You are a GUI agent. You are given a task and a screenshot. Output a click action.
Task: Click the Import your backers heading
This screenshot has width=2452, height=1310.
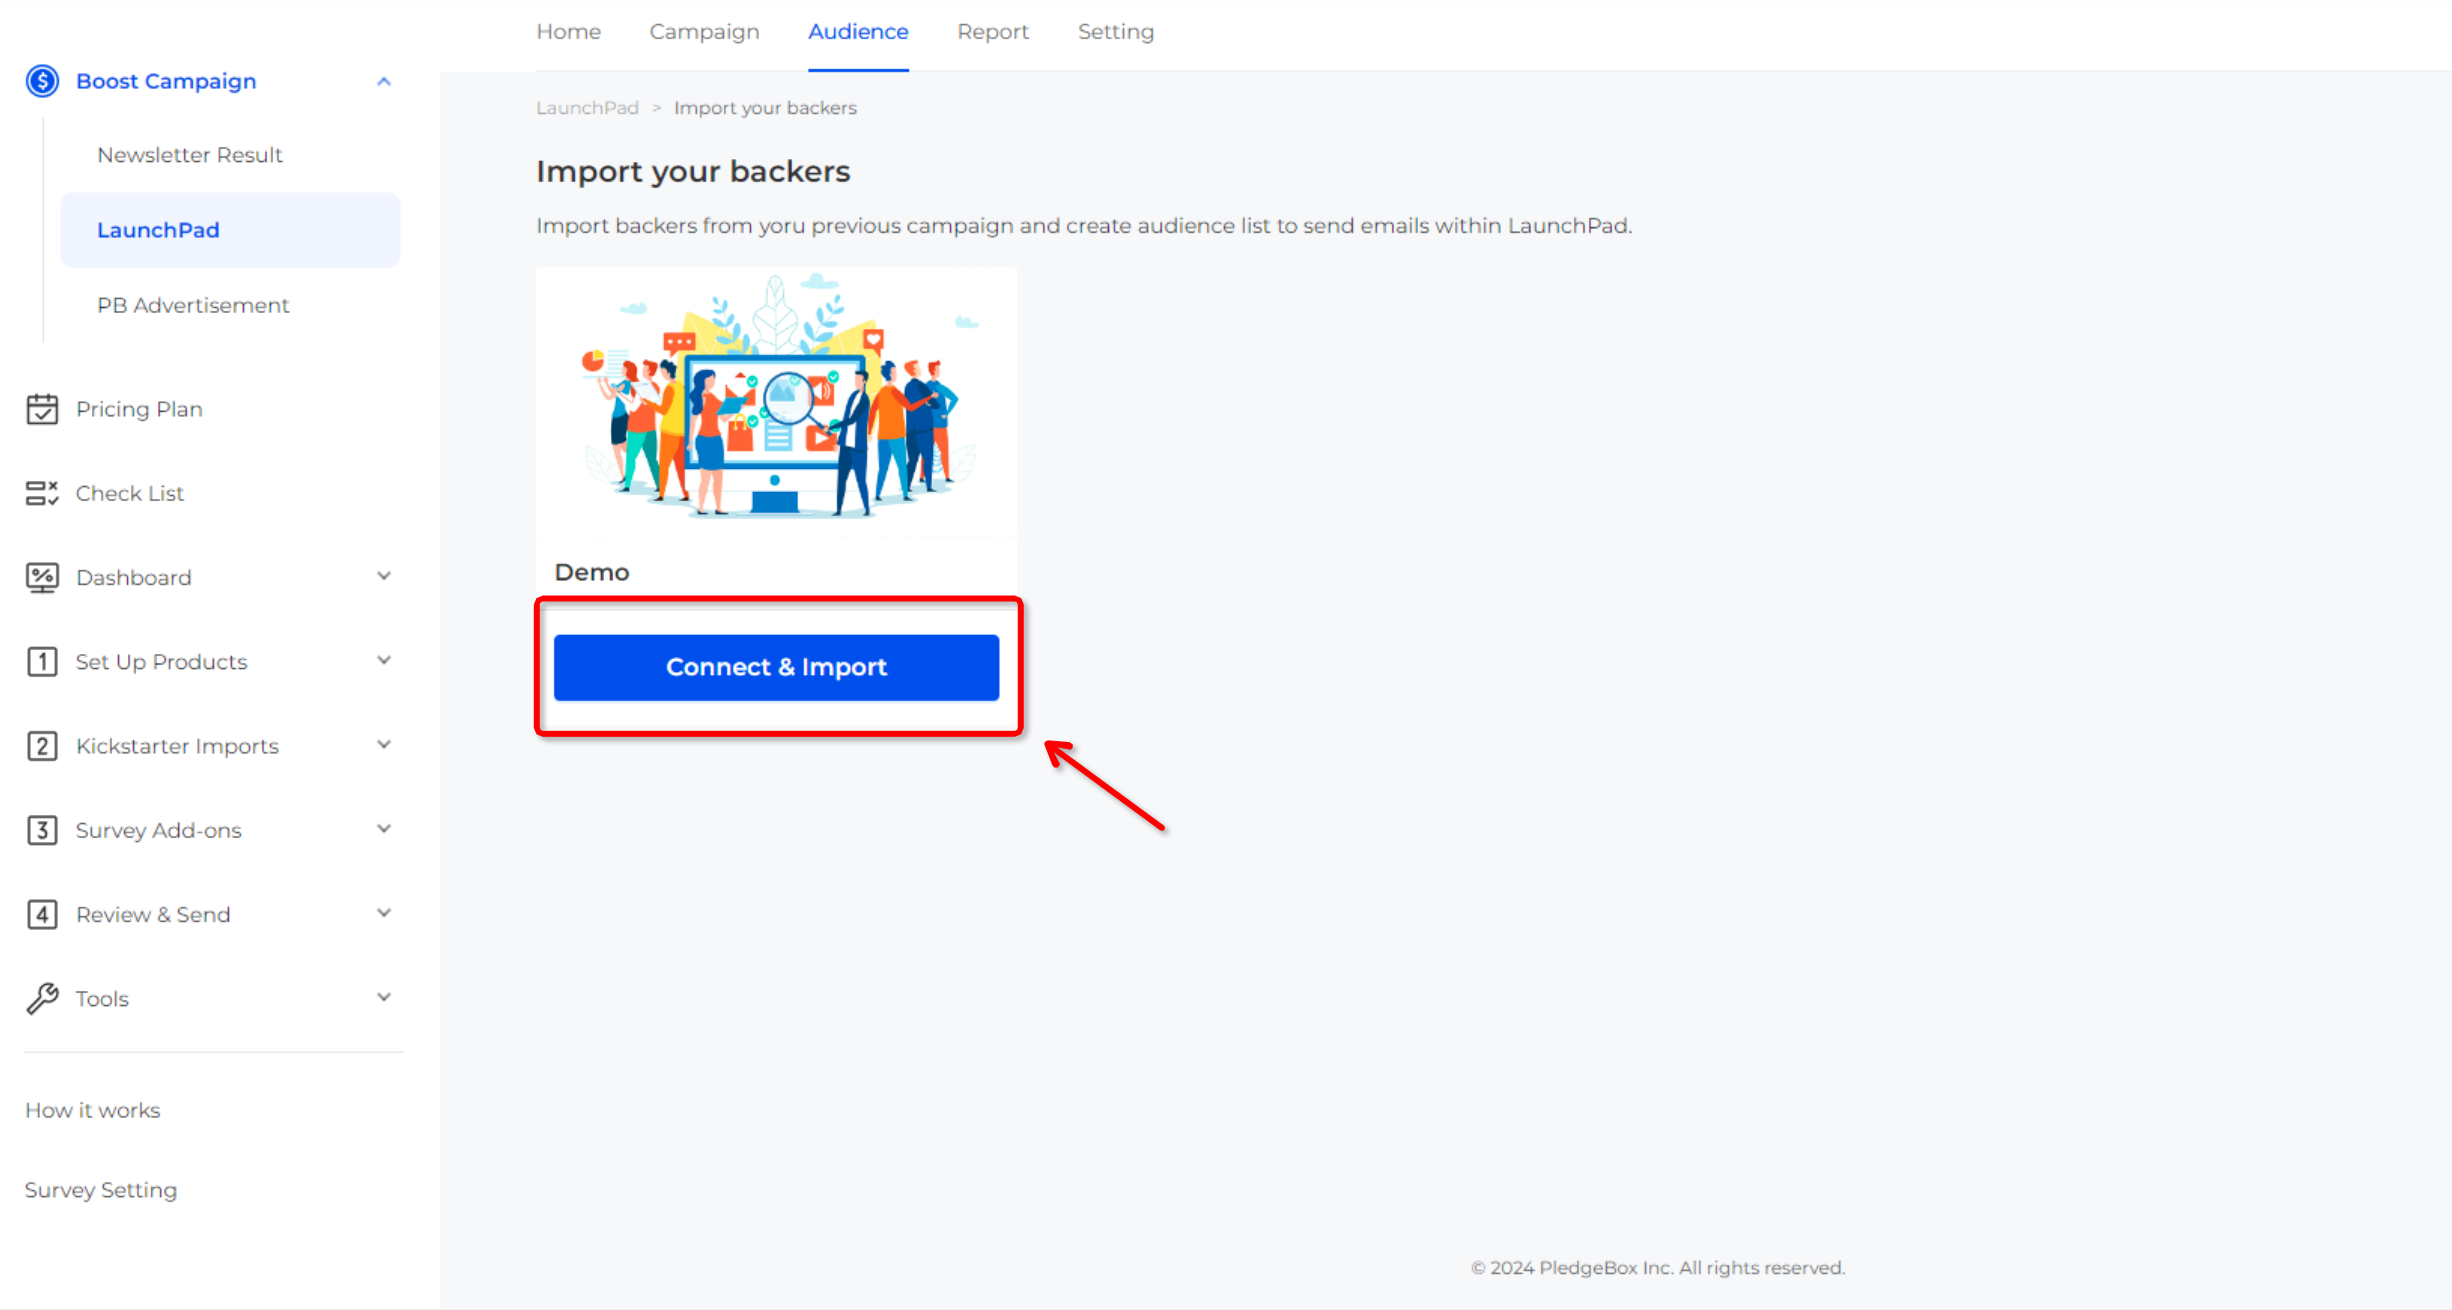[693, 172]
